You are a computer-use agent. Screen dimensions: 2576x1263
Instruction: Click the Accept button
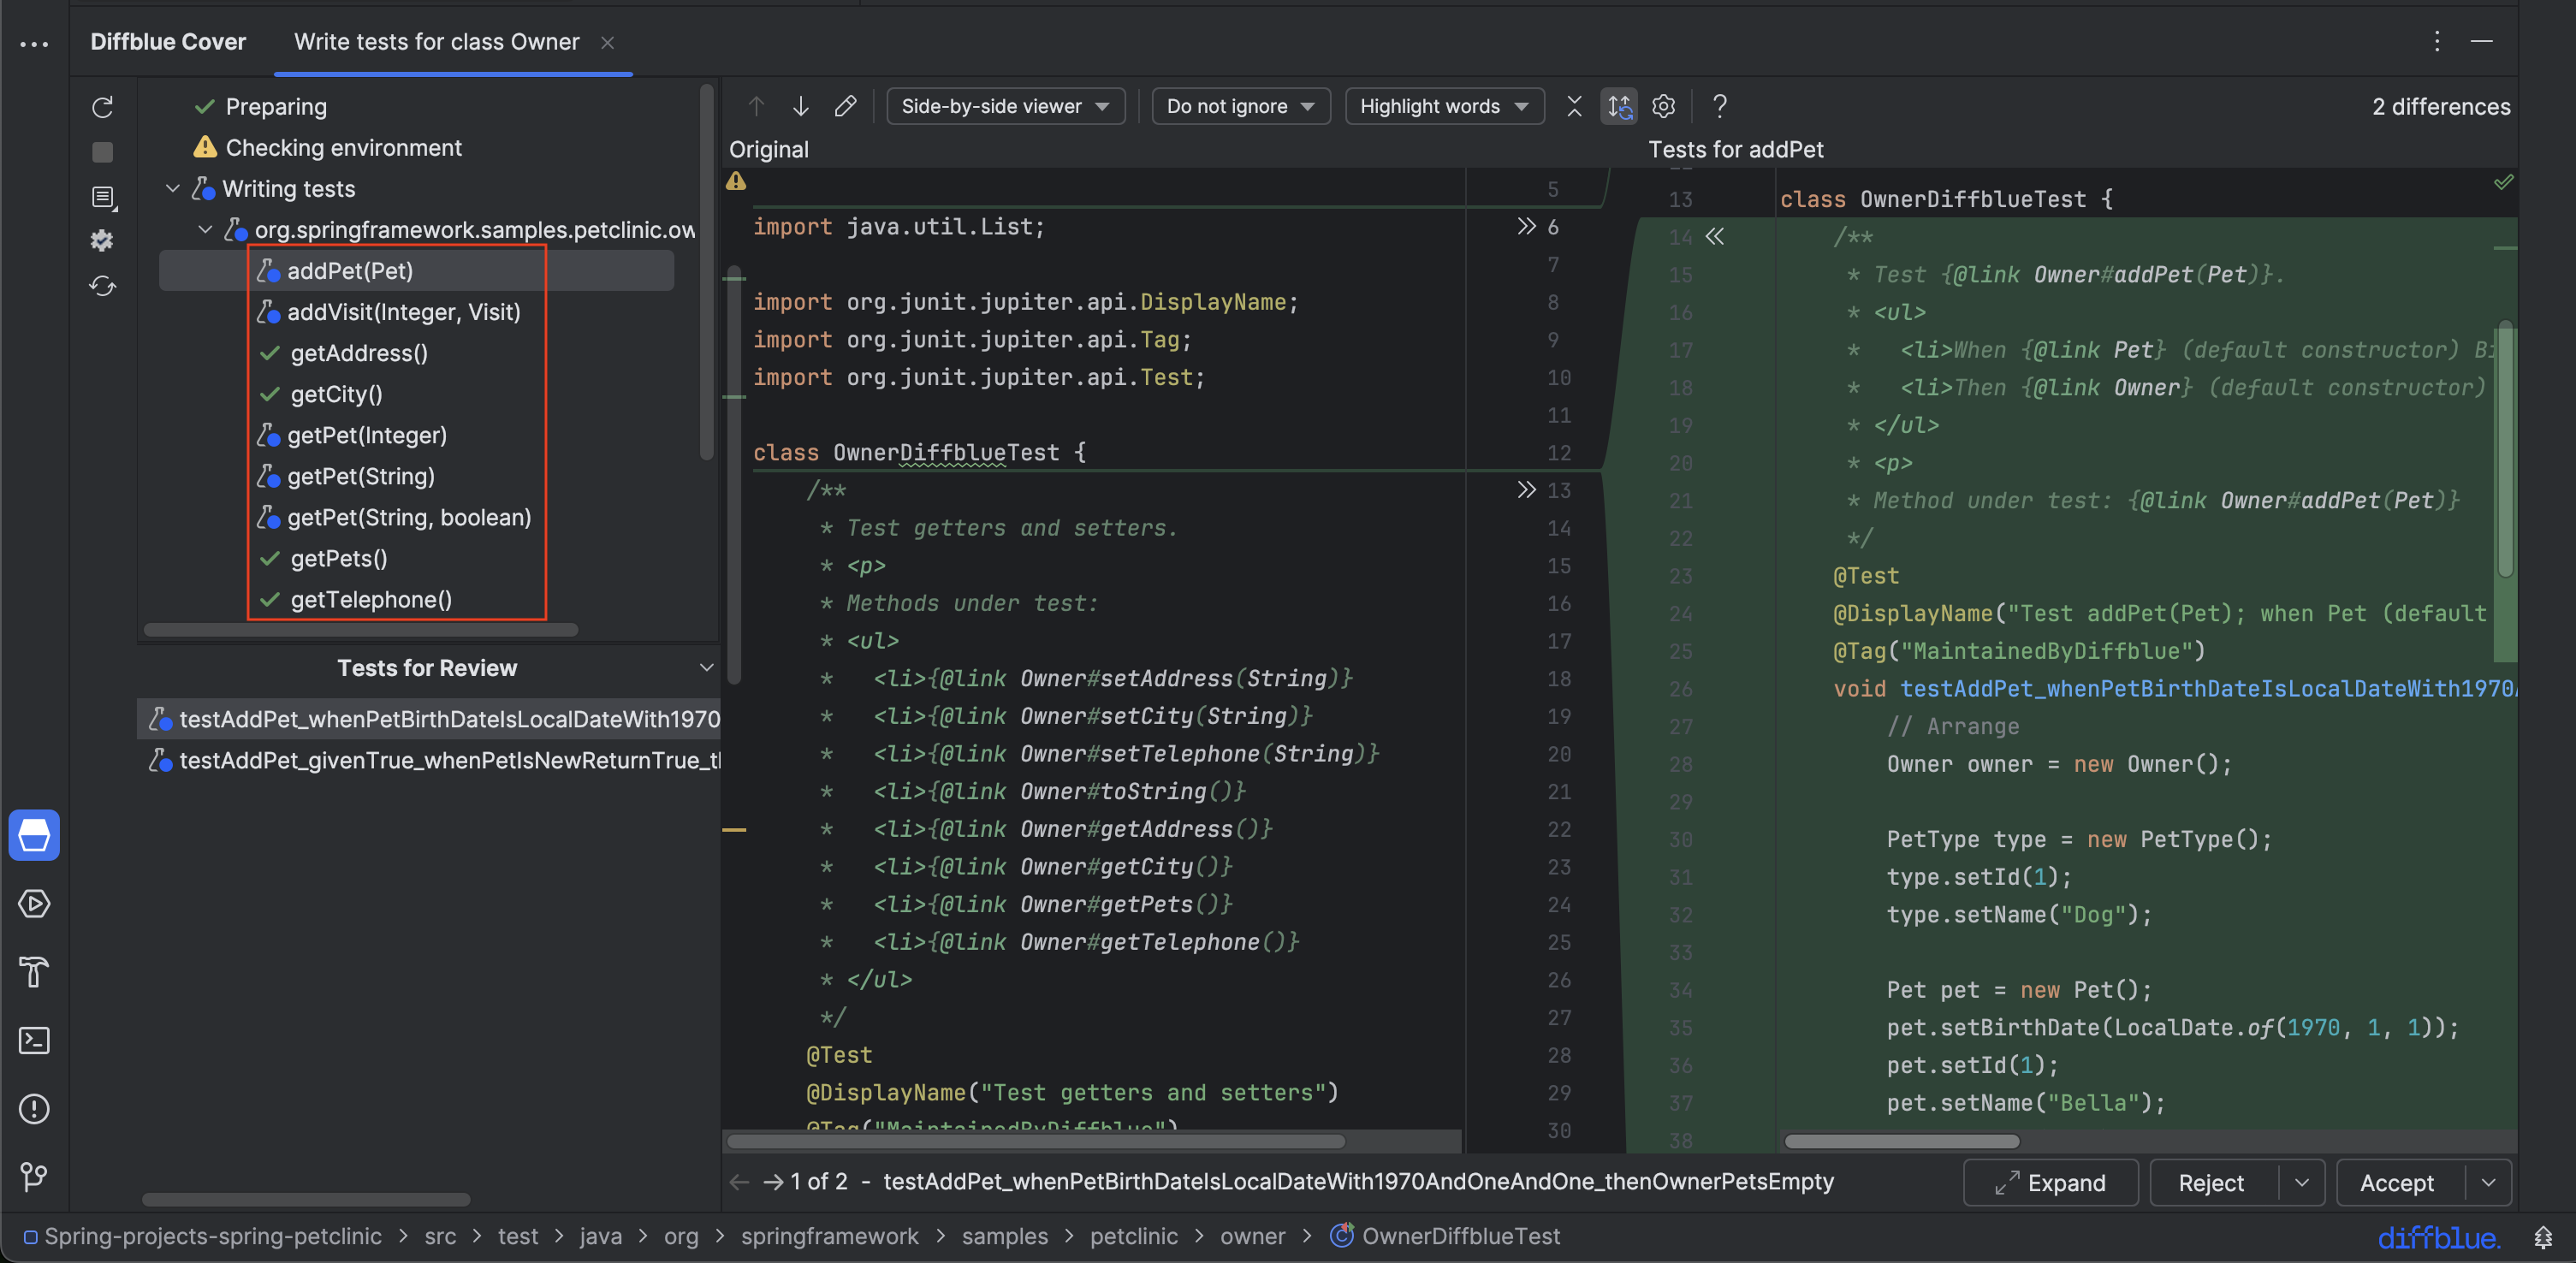2397,1183
